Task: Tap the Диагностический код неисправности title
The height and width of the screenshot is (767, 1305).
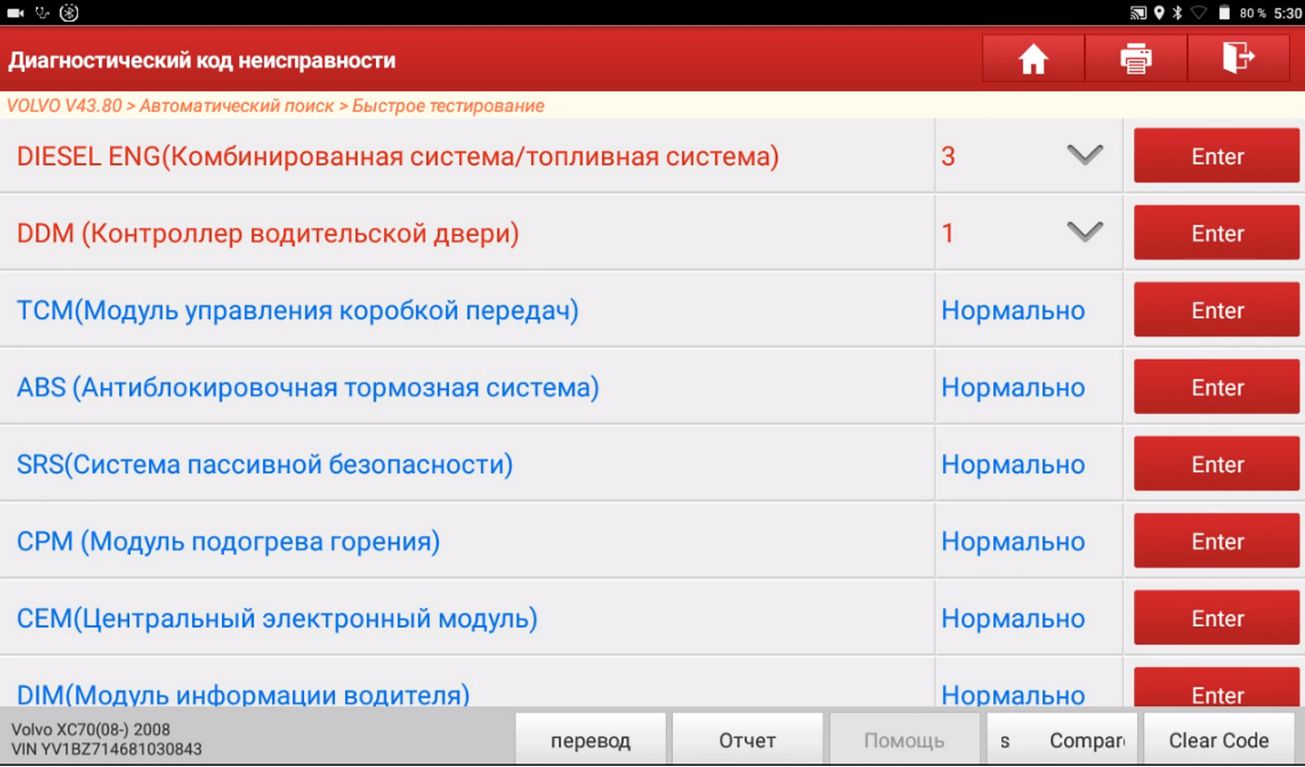Action: [x=202, y=61]
